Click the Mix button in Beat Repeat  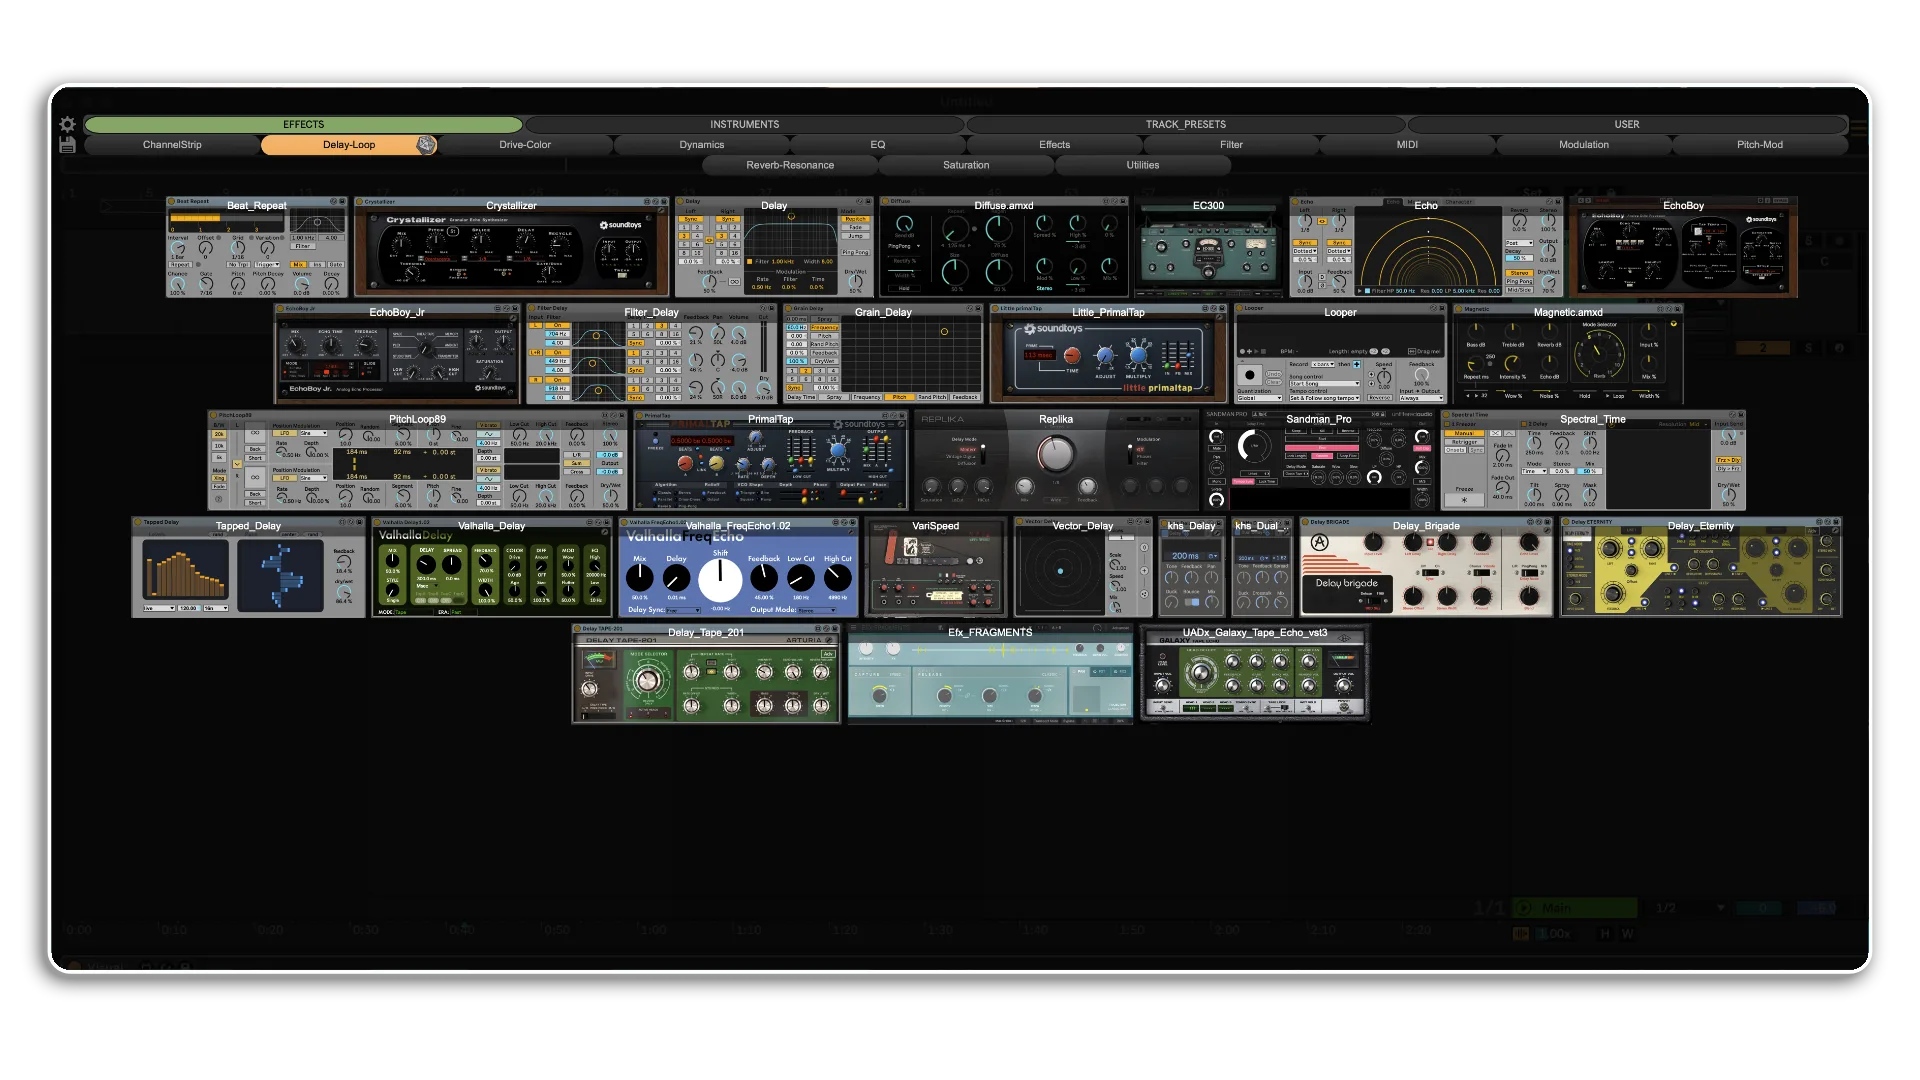coord(298,264)
